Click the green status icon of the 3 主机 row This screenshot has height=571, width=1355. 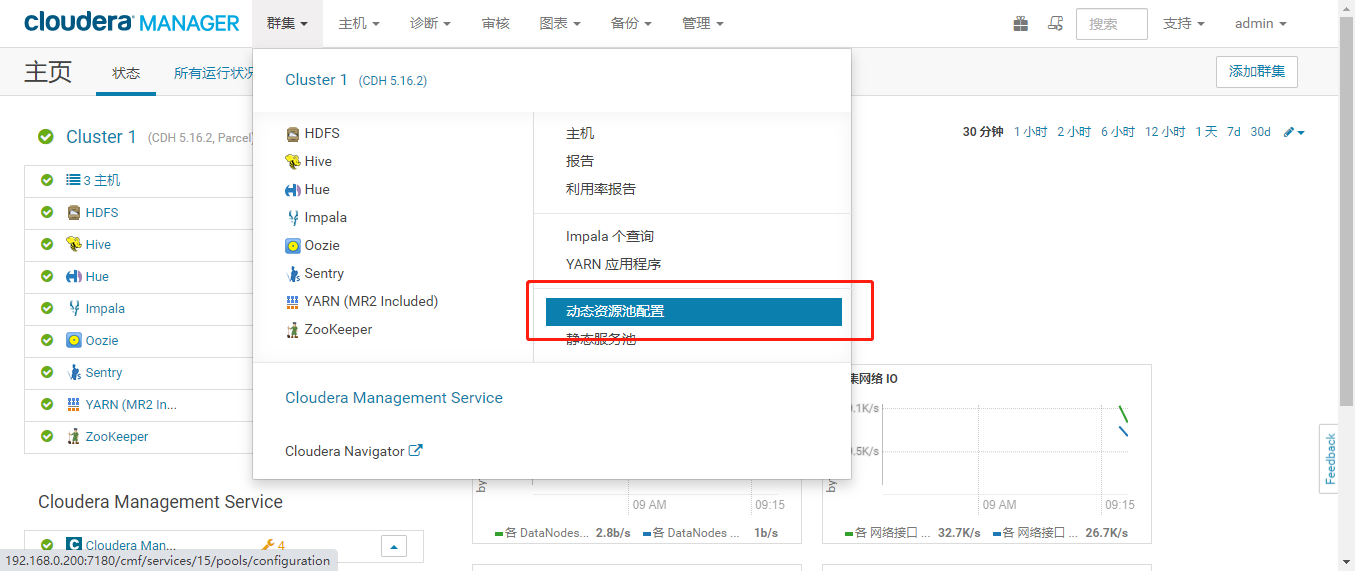46,180
